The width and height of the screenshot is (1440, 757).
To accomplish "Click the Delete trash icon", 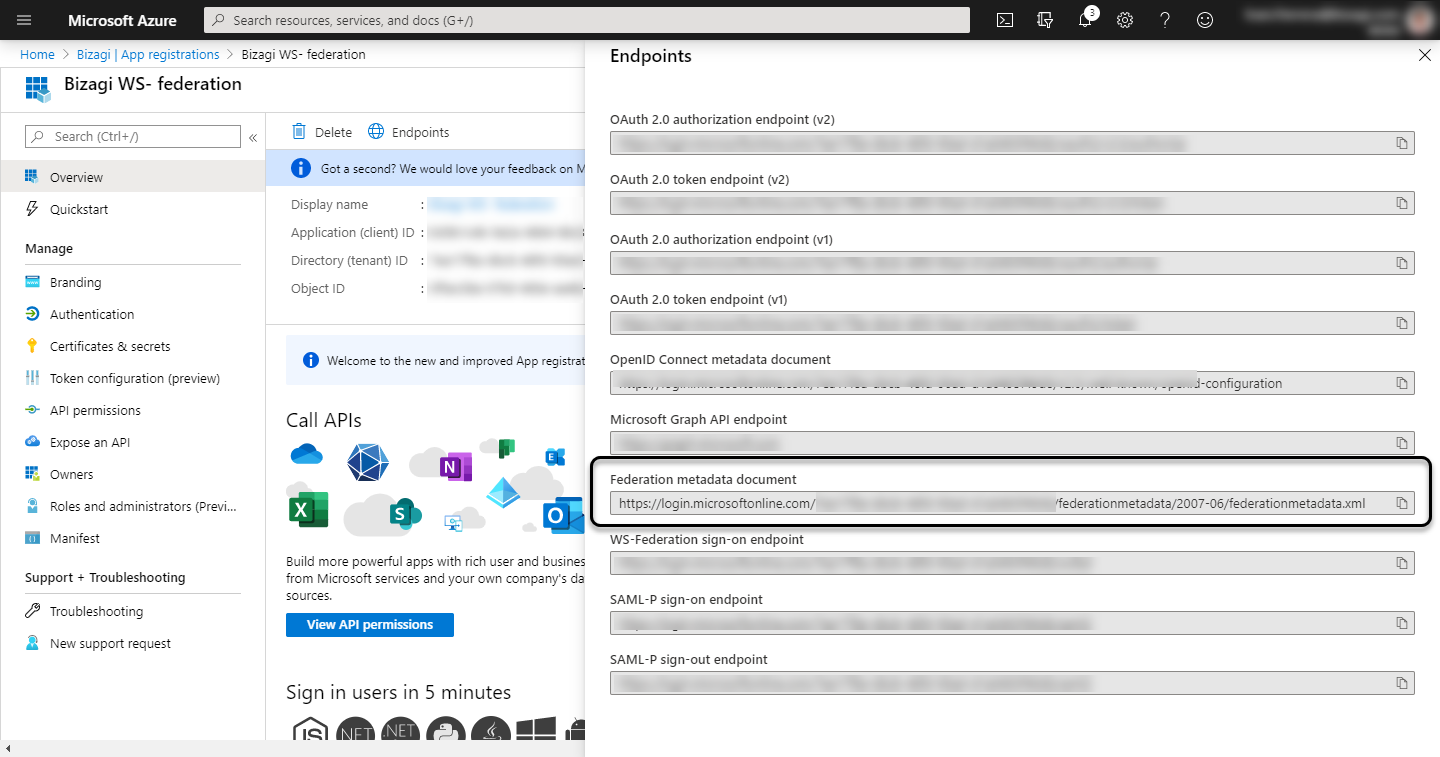I will click(299, 132).
